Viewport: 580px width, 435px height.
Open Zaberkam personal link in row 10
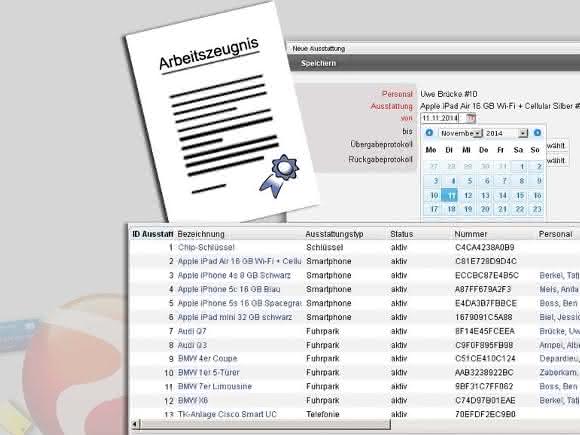[x=559, y=372]
